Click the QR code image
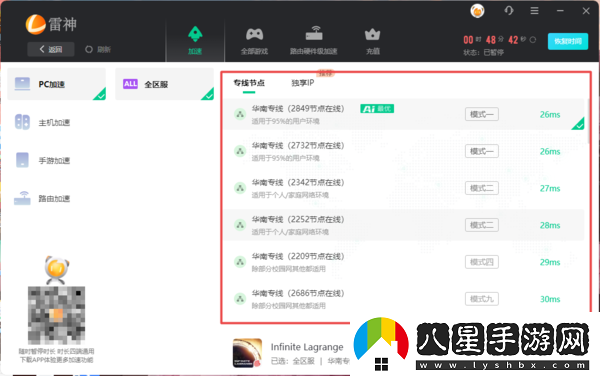Image resolution: width=600 pixels, height=376 pixels. click(56, 315)
